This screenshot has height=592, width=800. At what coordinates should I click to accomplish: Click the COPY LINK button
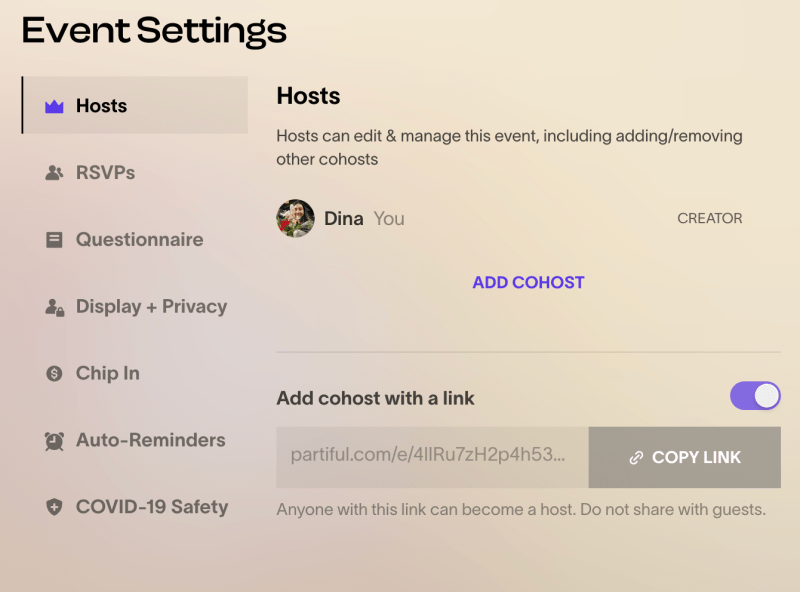tap(685, 457)
